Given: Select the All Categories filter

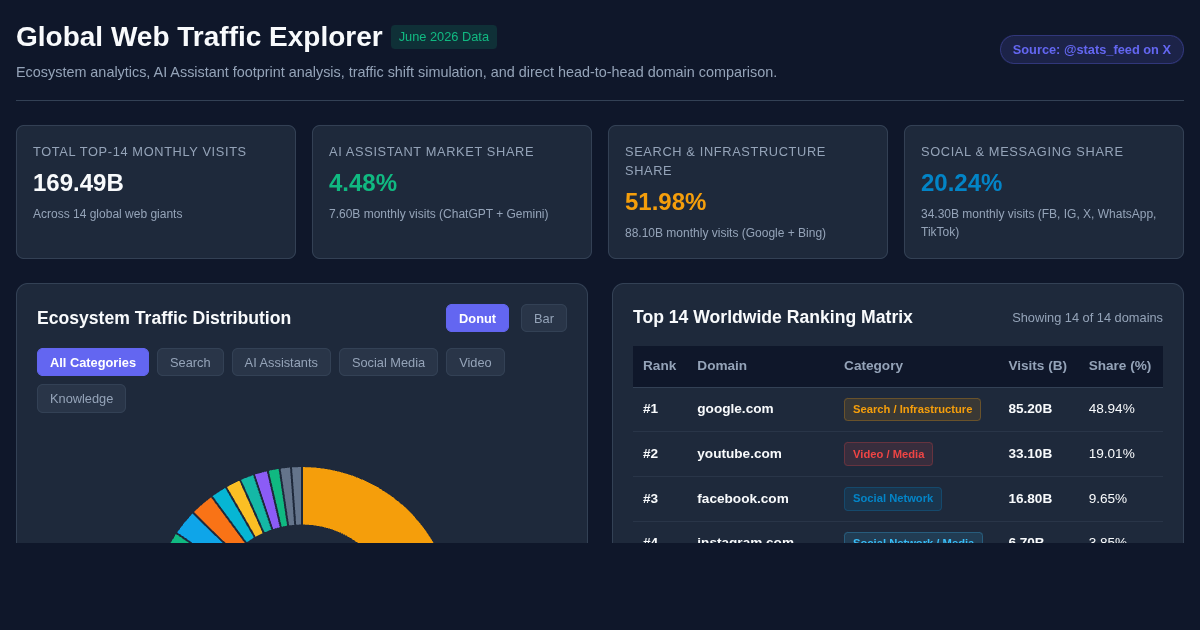Looking at the screenshot, I should tap(93, 362).
